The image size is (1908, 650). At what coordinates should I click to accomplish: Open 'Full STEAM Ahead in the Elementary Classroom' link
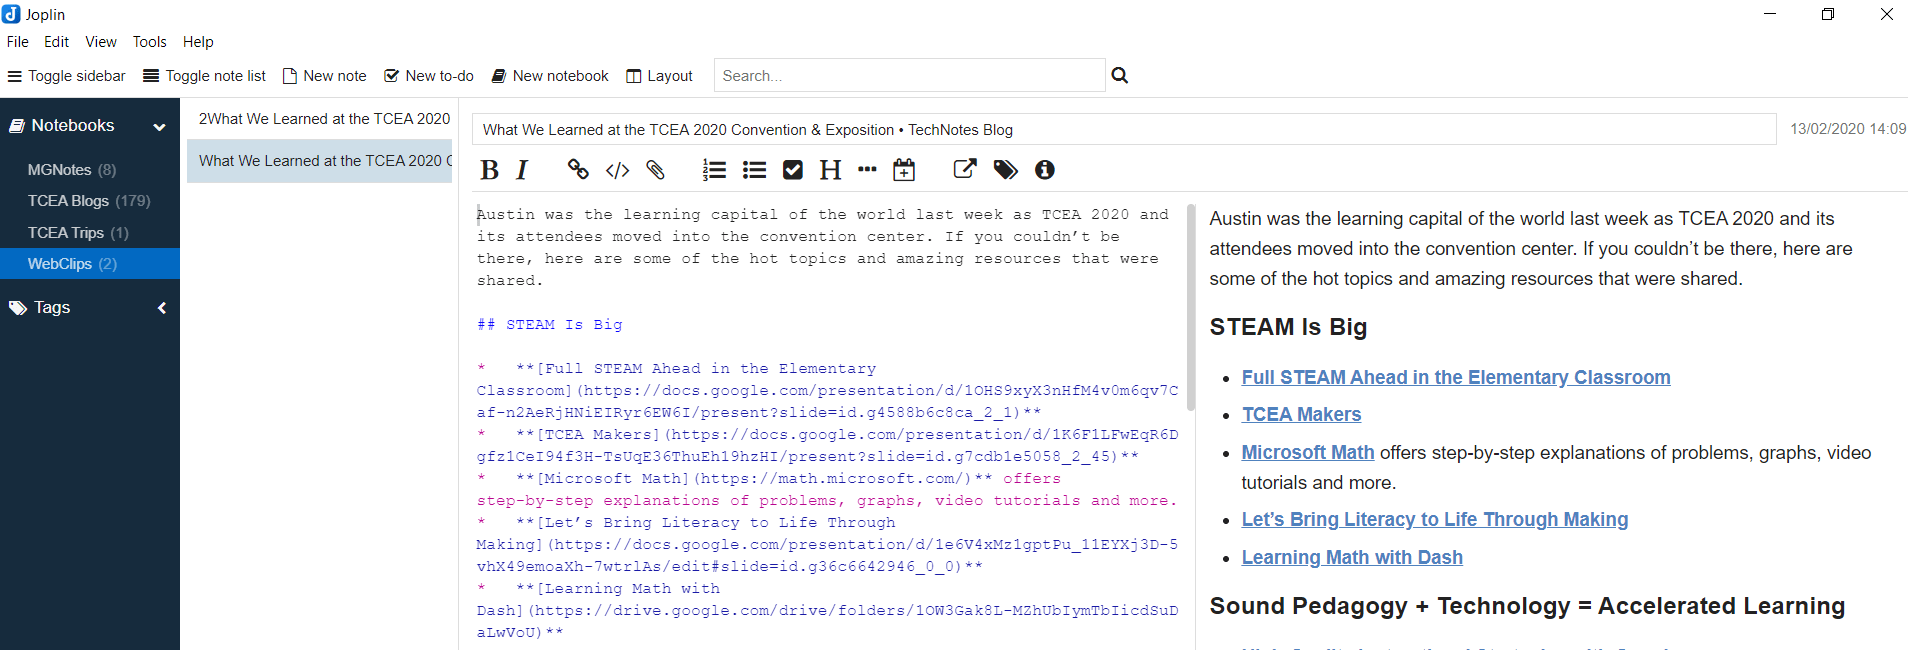(x=1456, y=377)
